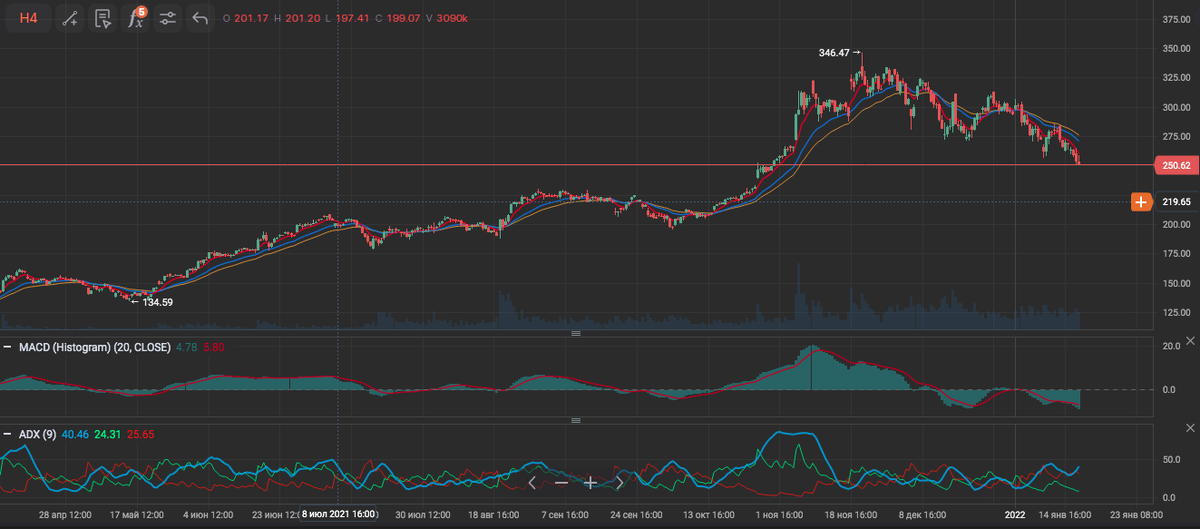
Task: Open MACD (Histogram) indicator settings label
Action: [x=94, y=347]
